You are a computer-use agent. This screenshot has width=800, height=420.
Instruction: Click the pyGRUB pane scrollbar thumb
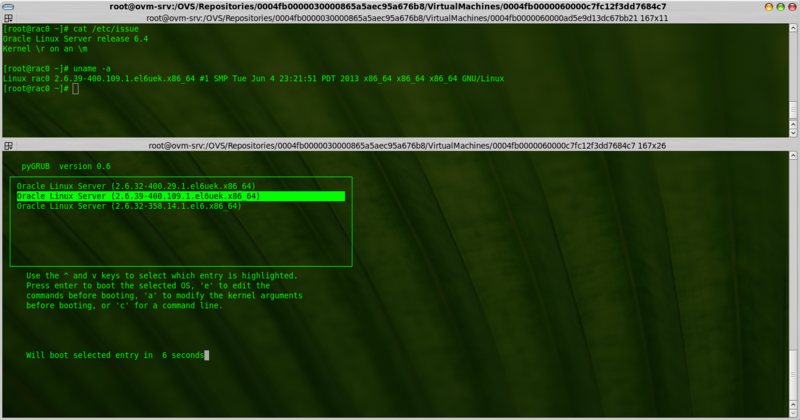pos(793,374)
